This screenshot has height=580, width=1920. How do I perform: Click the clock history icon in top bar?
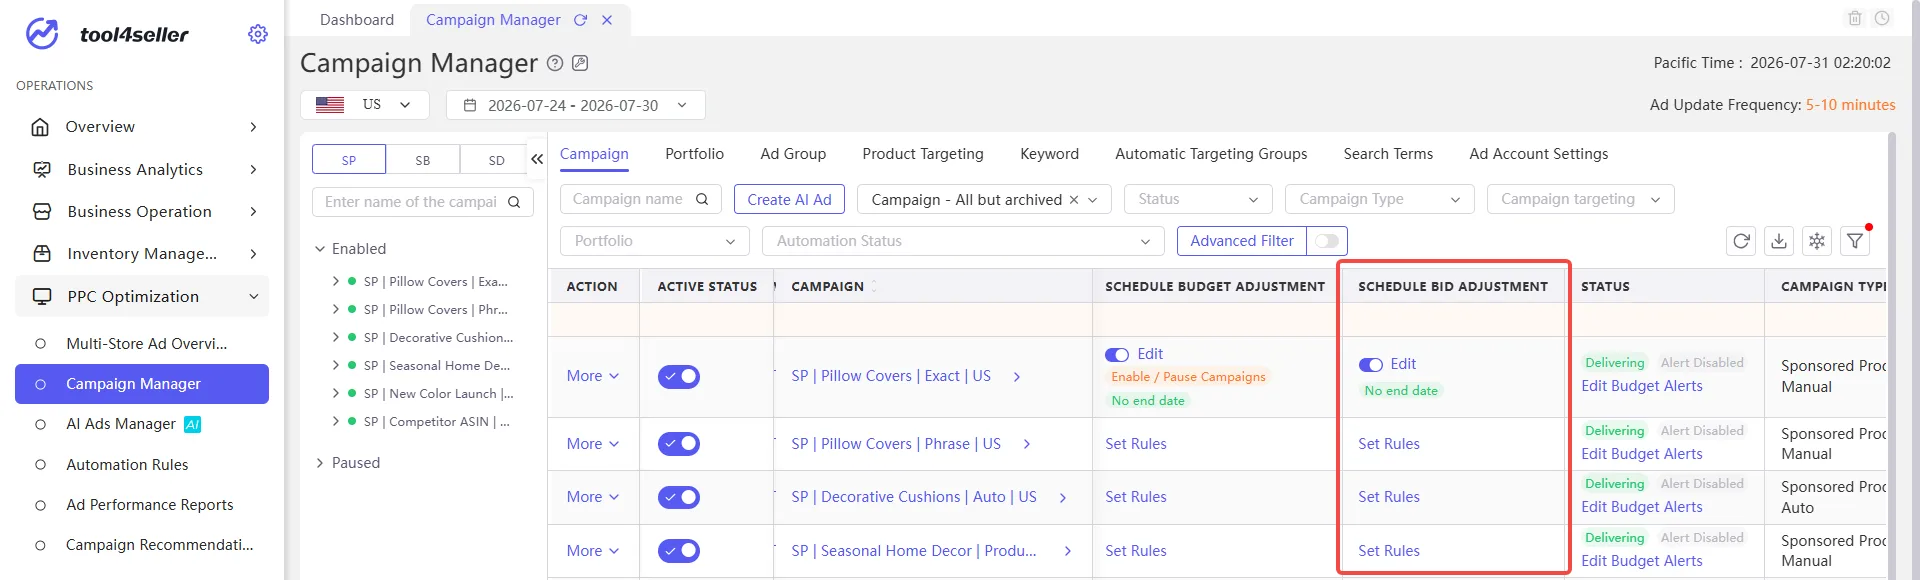coord(1882,18)
